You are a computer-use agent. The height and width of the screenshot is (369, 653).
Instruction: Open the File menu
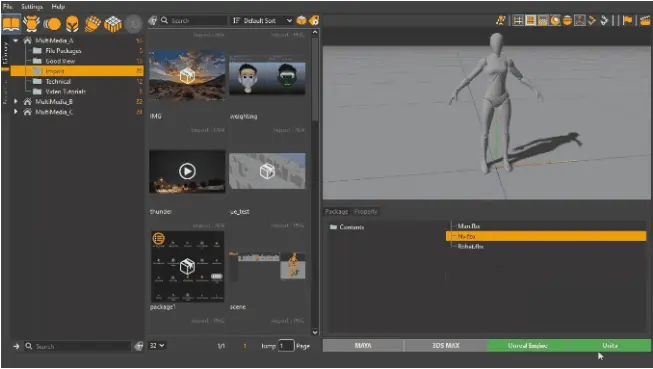pyautogui.click(x=8, y=7)
